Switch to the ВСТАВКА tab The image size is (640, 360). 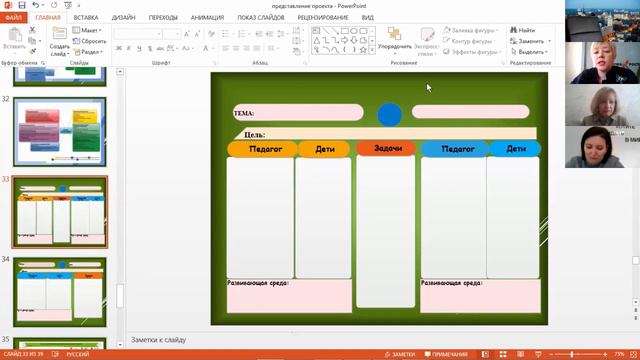[86, 18]
